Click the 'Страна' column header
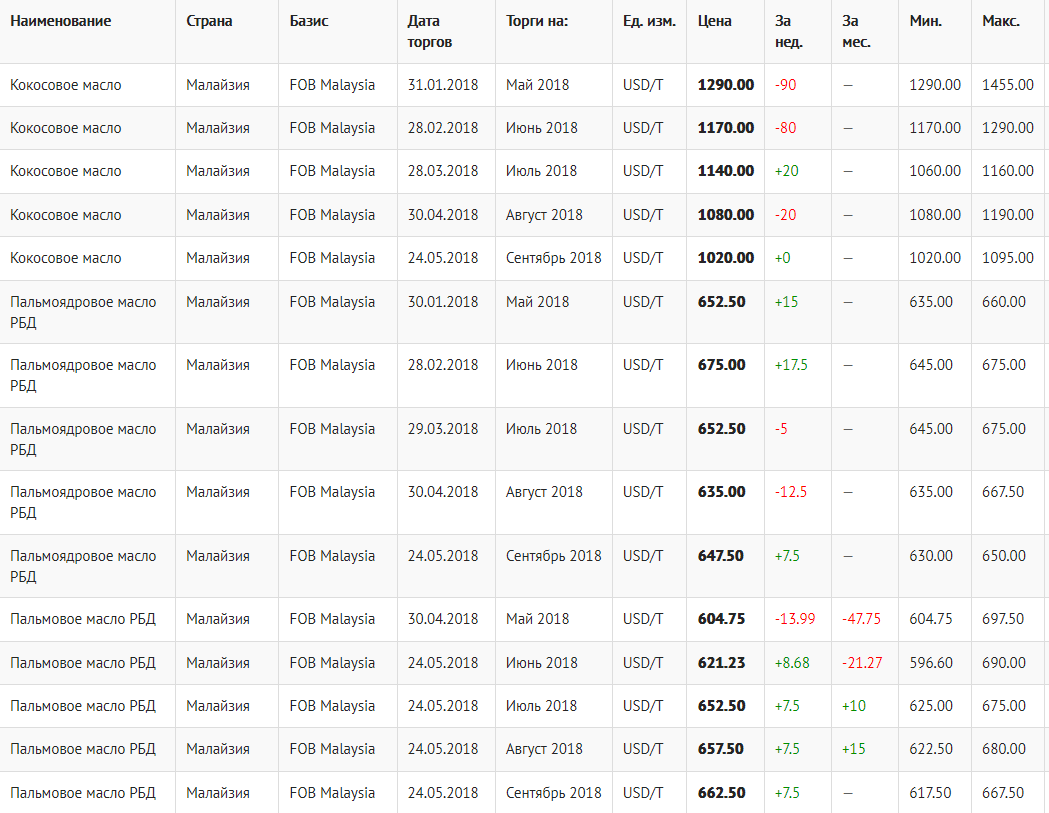Image resolution: width=1049 pixels, height=813 pixels. pos(209,21)
